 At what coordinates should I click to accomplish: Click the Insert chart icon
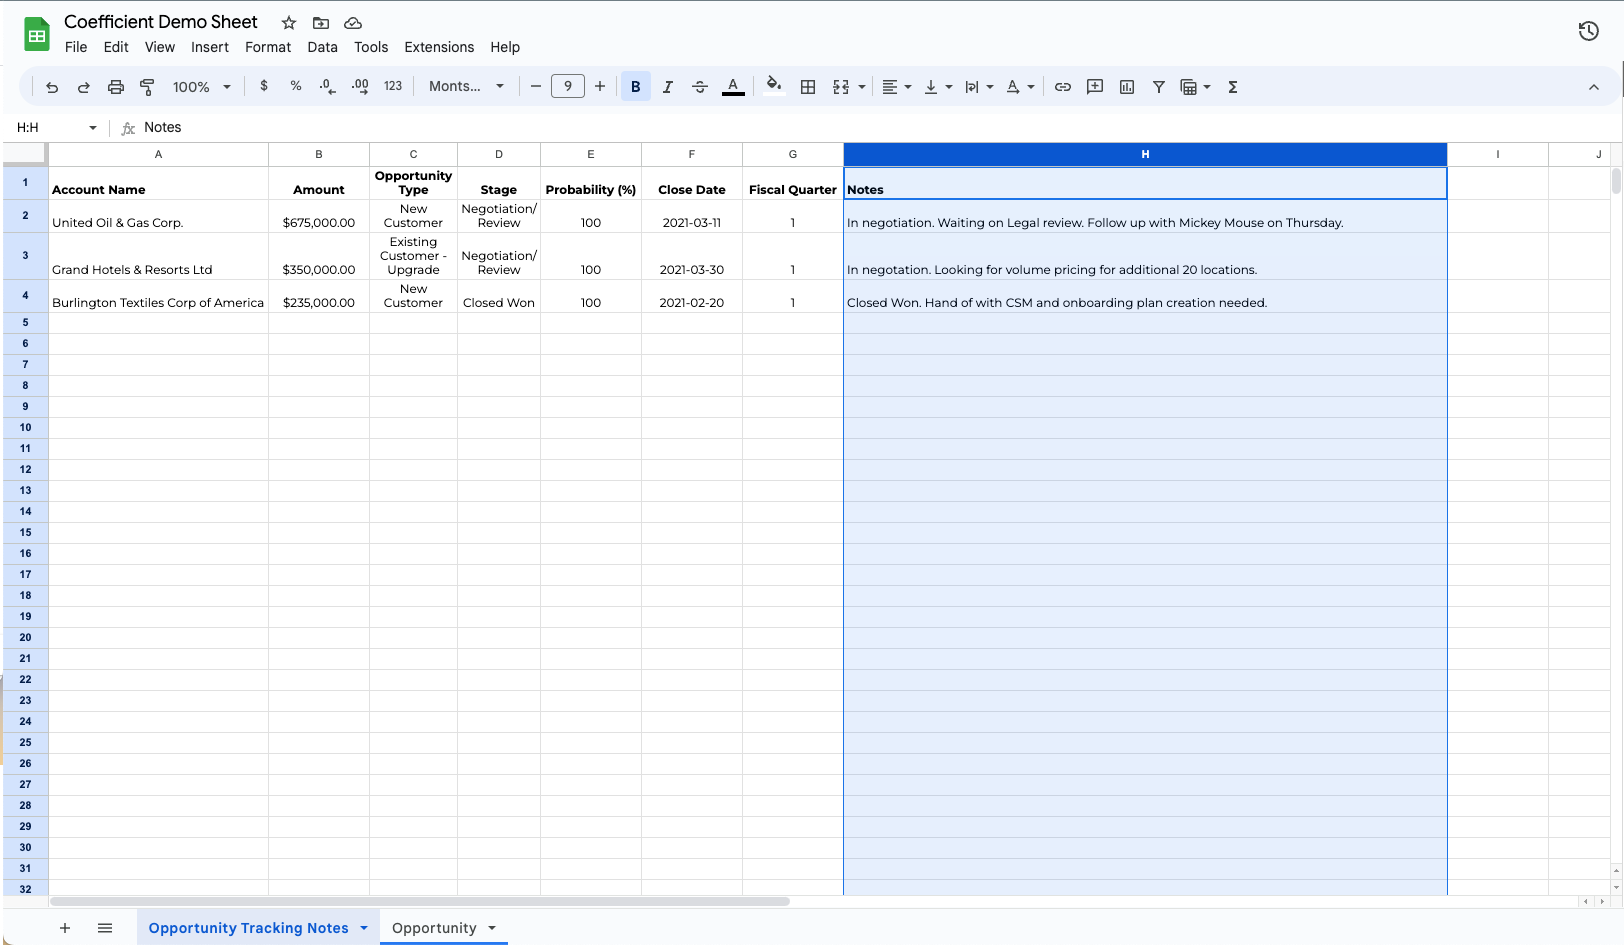[x=1127, y=87]
